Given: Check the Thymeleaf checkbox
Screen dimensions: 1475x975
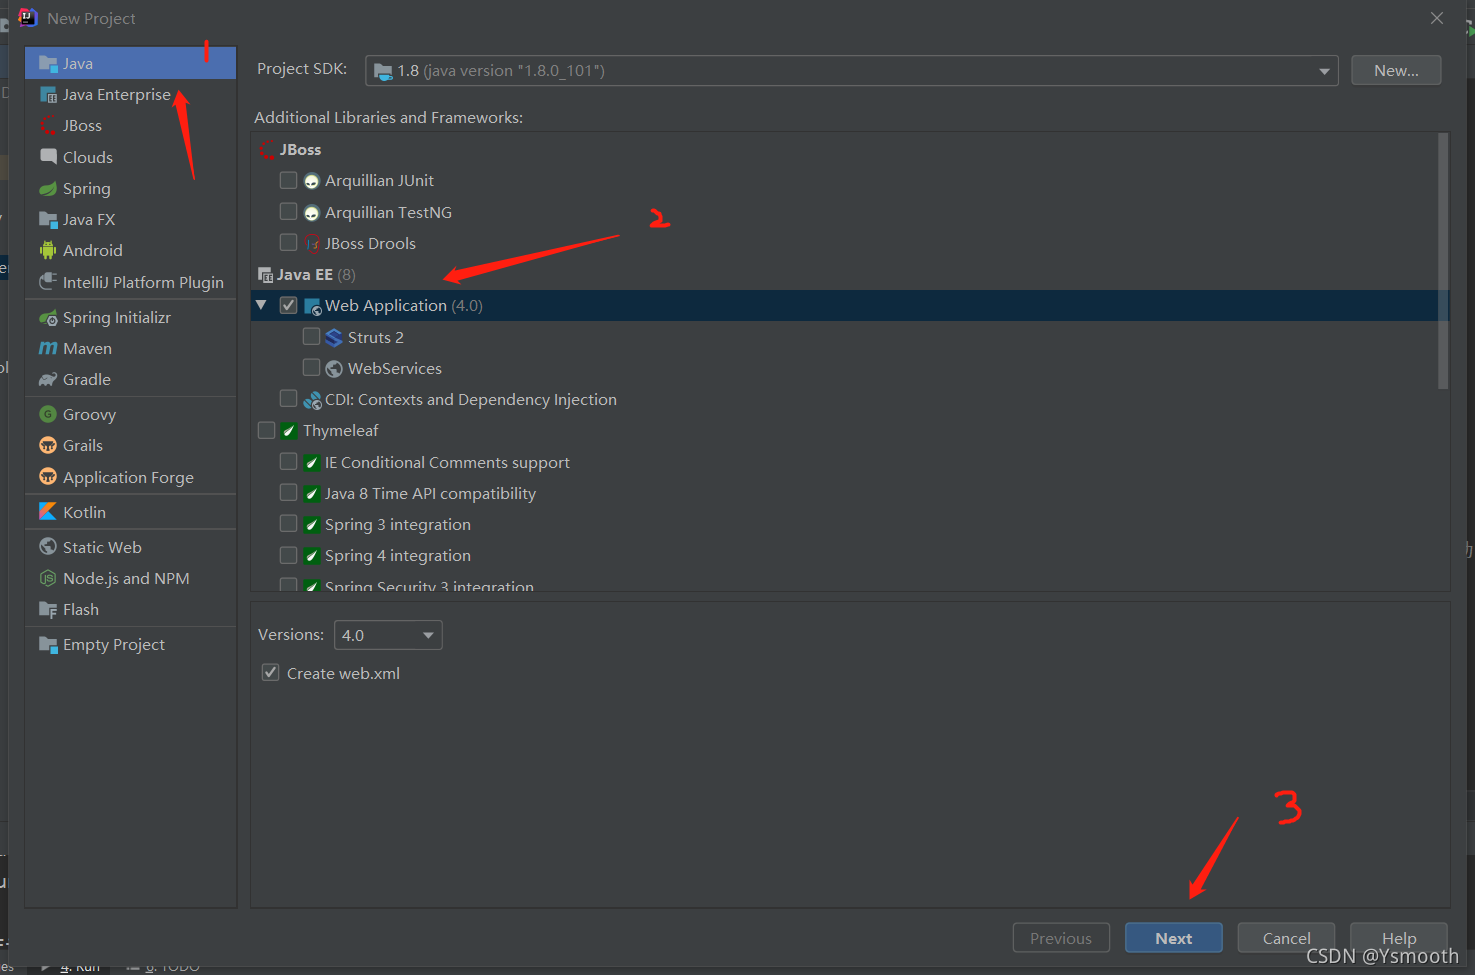Looking at the screenshot, I should (x=267, y=431).
